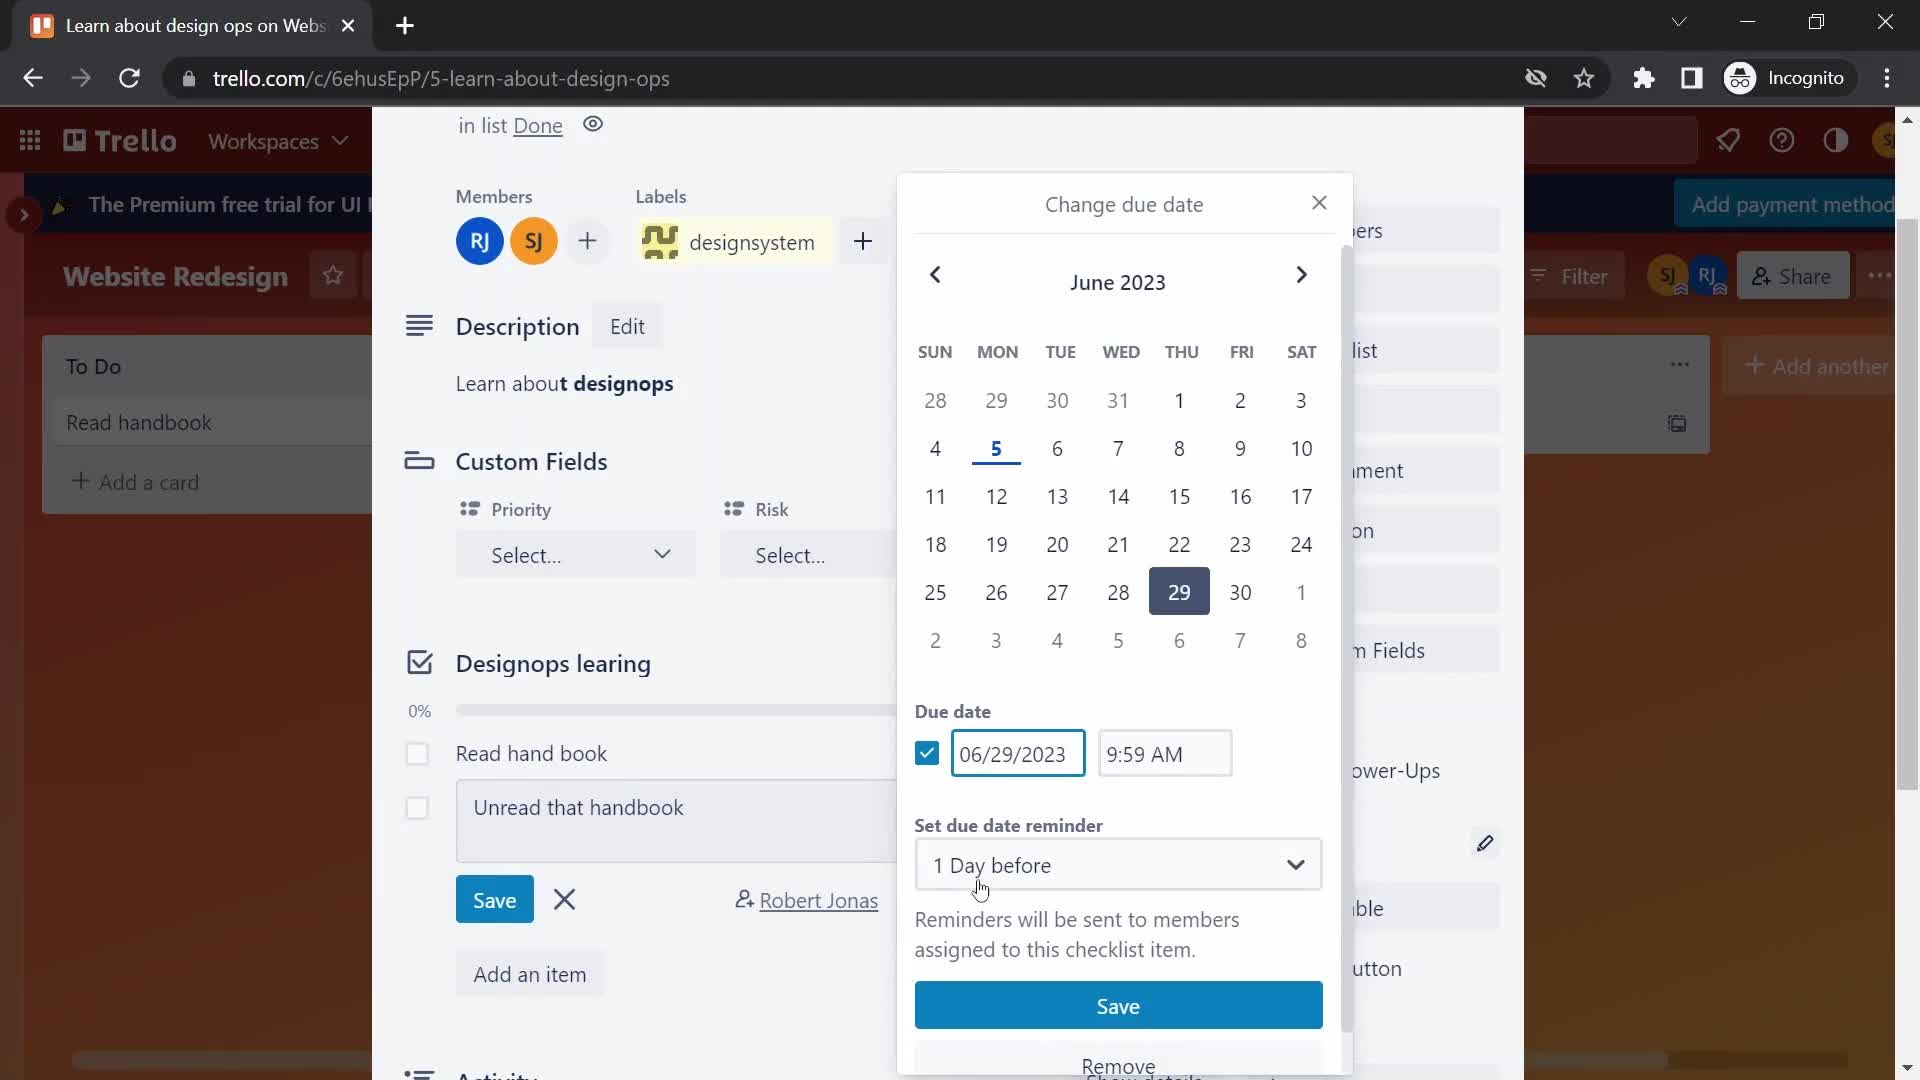Click the help question mark icon

pyautogui.click(x=1782, y=141)
